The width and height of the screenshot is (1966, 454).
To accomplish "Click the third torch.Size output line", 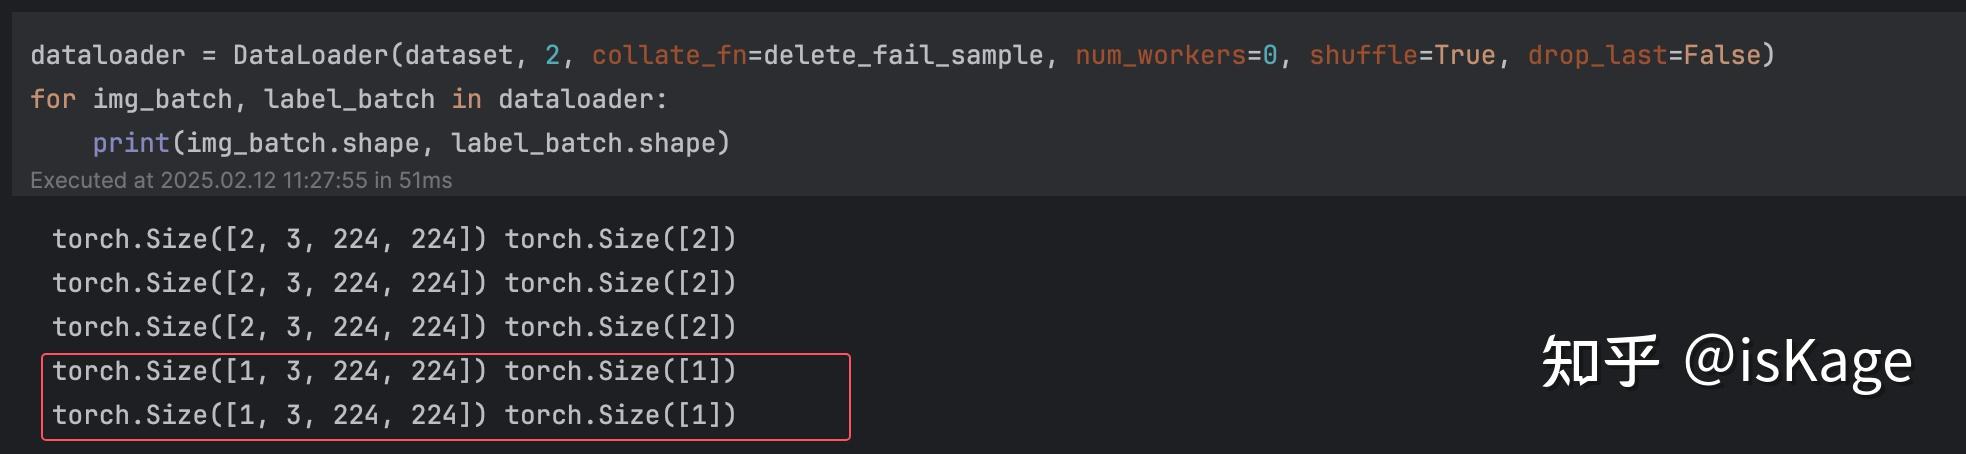I will (x=394, y=327).
